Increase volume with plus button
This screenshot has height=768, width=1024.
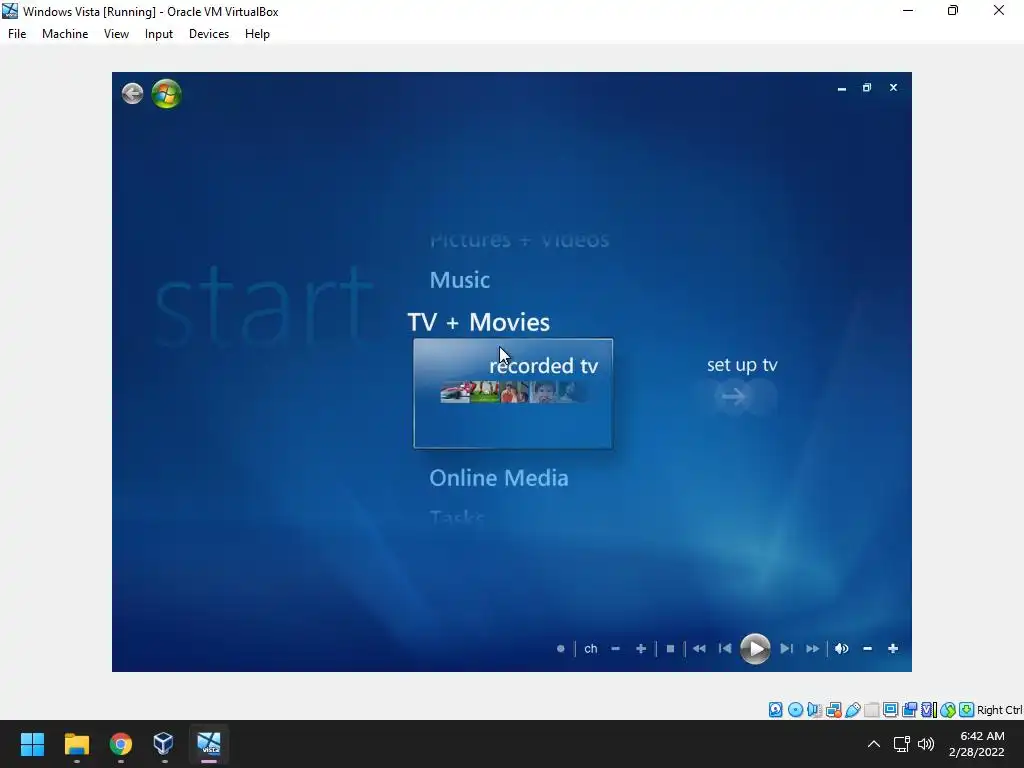tap(893, 648)
